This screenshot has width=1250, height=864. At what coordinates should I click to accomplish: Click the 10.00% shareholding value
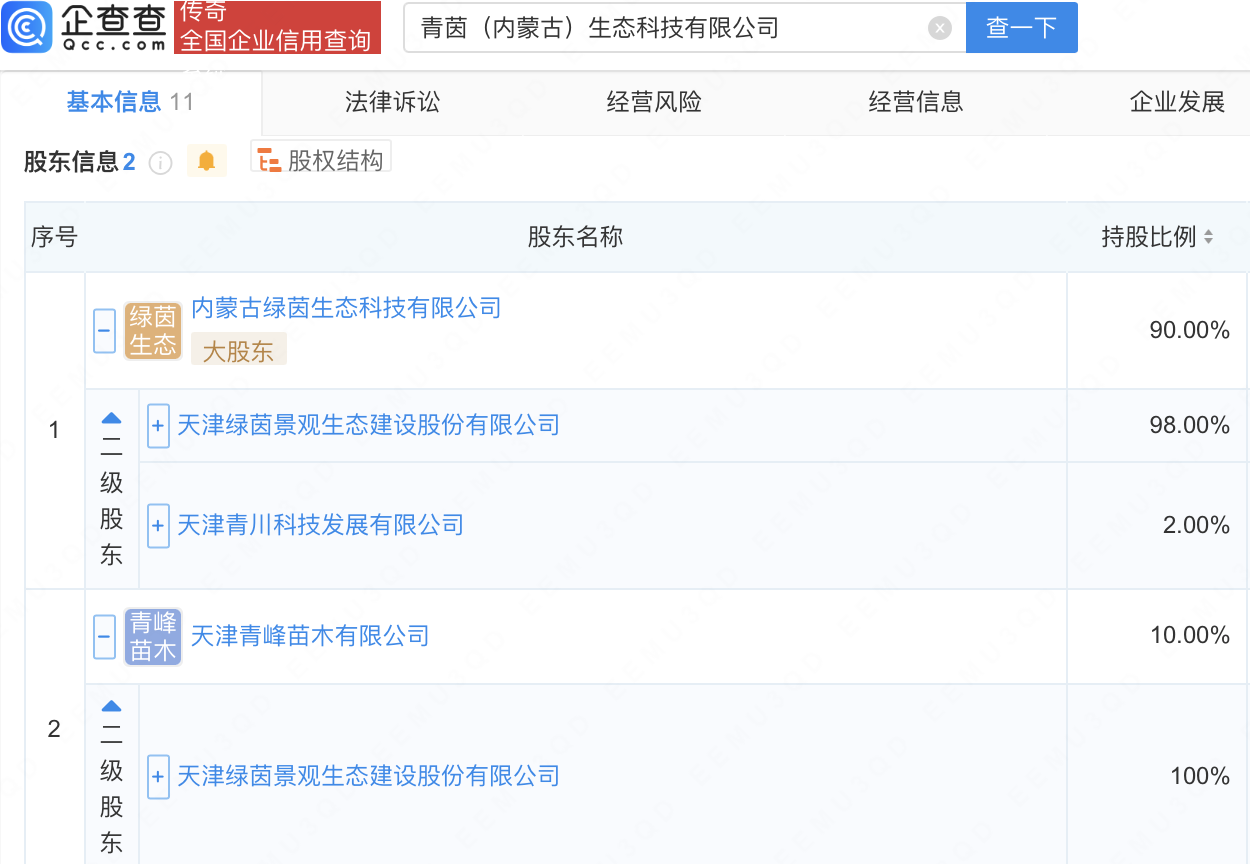coord(1190,635)
